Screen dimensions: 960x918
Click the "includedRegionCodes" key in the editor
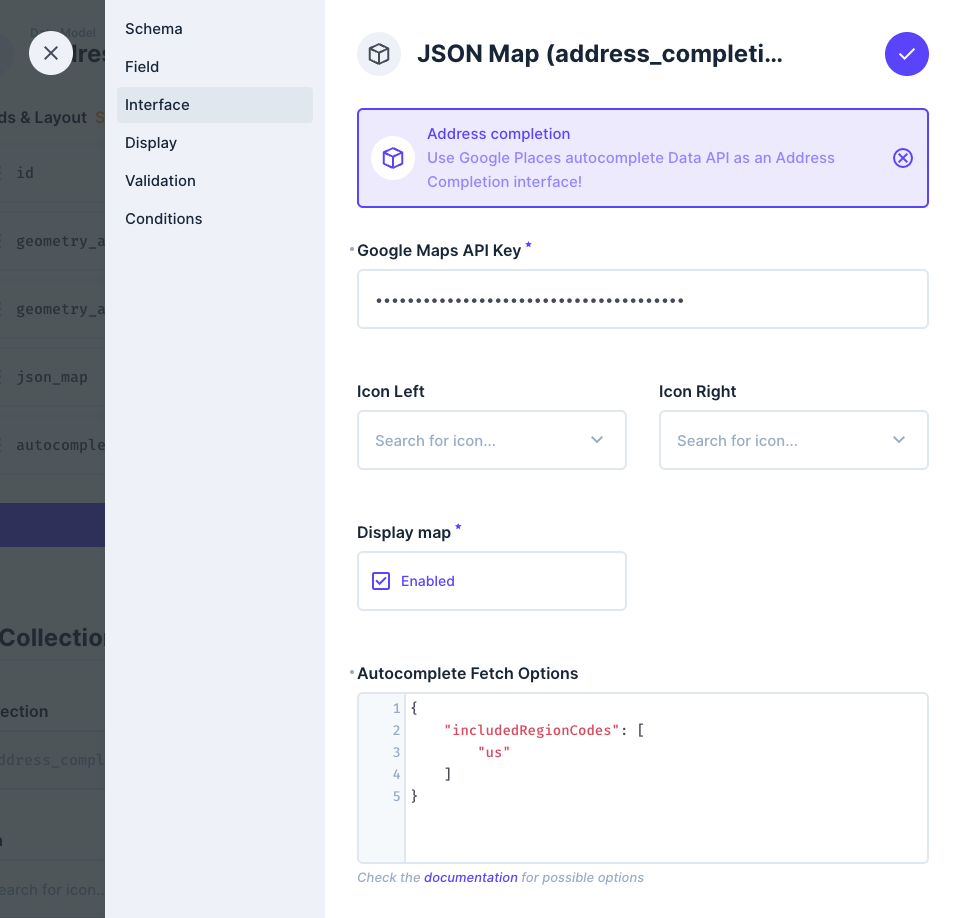coord(531,730)
